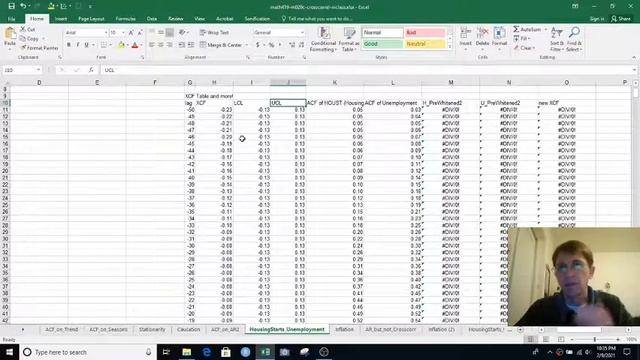Open the General number format dropdown
640x360 pixels.
(302, 33)
